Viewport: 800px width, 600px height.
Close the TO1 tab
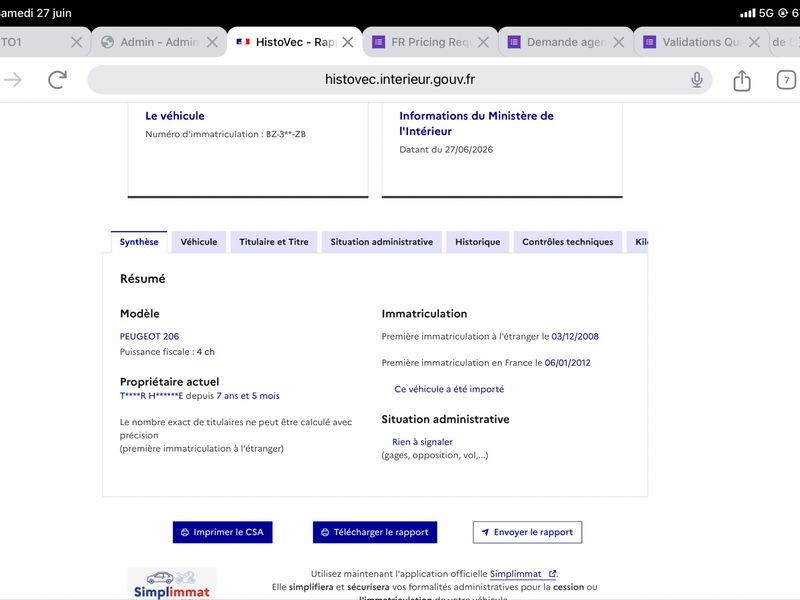[77, 42]
